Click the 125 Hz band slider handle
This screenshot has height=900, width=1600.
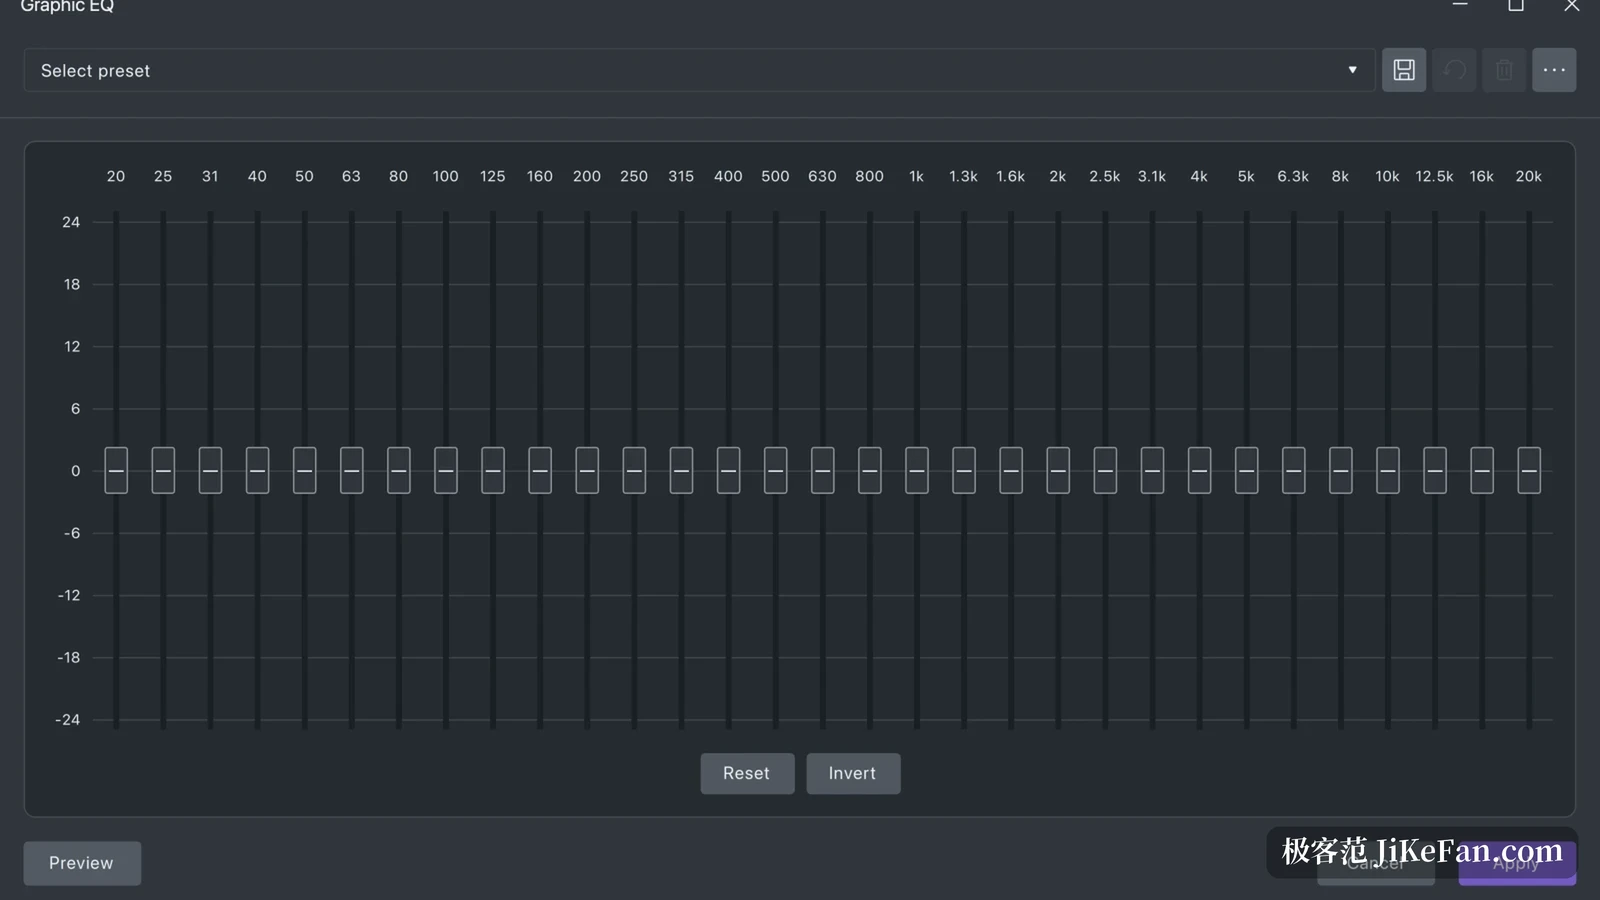[493, 470]
